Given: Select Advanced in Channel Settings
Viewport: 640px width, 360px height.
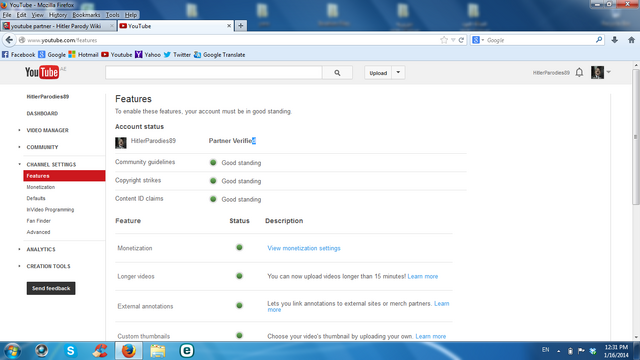Looking at the screenshot, I should click(38, 232).
